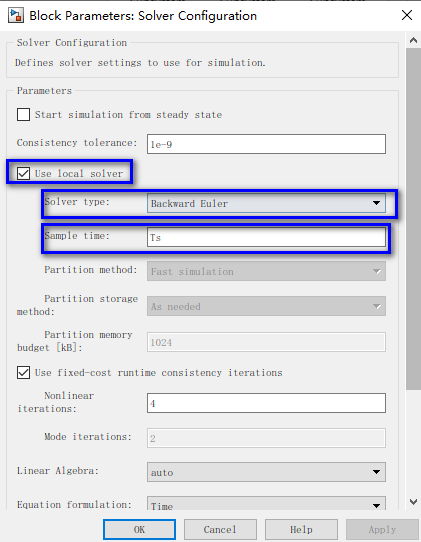
Task: Open the Linear Algebra dropdown
Action: point(266,472)
